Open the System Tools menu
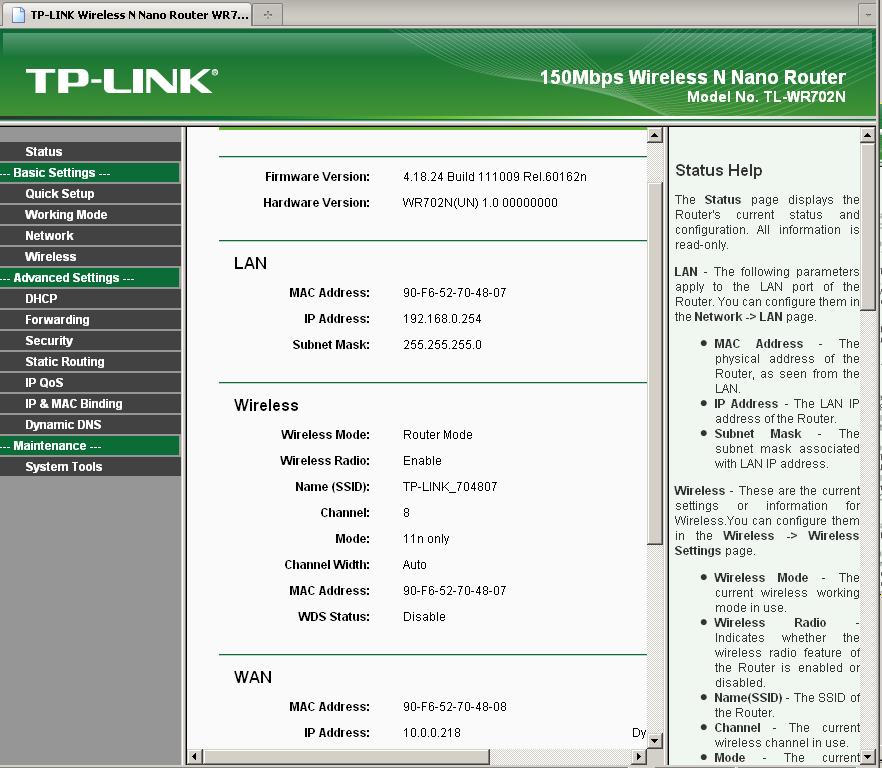Viewport: 882px width, 768px height. tap(64, 467)
